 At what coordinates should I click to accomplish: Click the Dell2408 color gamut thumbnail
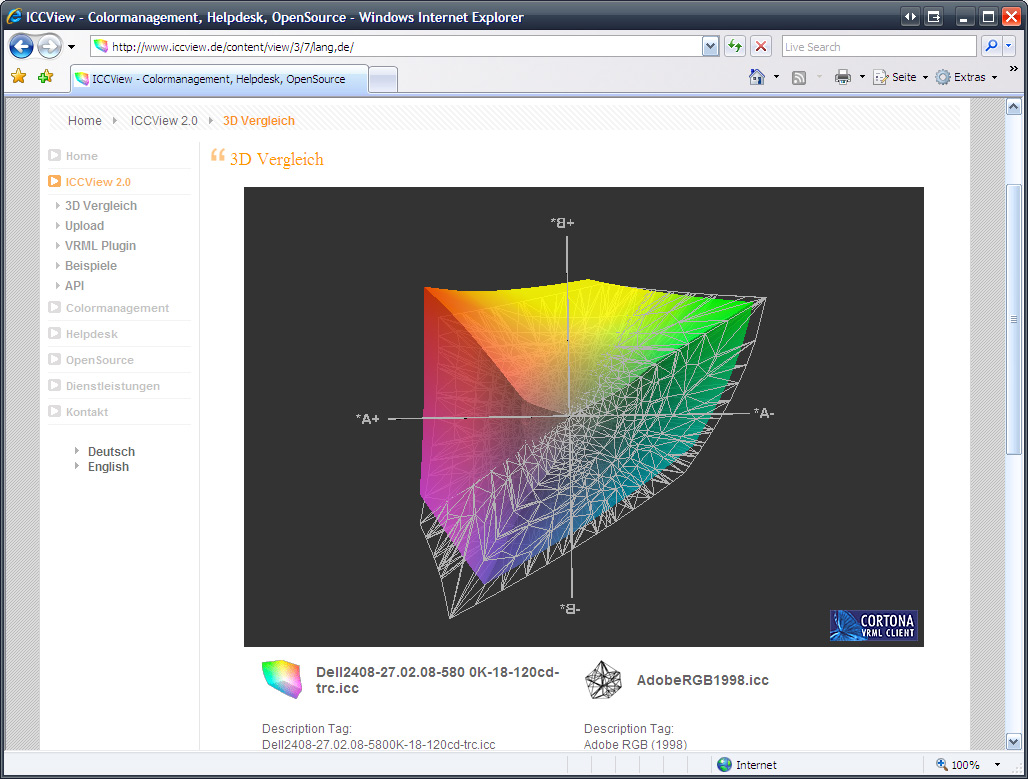pos(281,679)
